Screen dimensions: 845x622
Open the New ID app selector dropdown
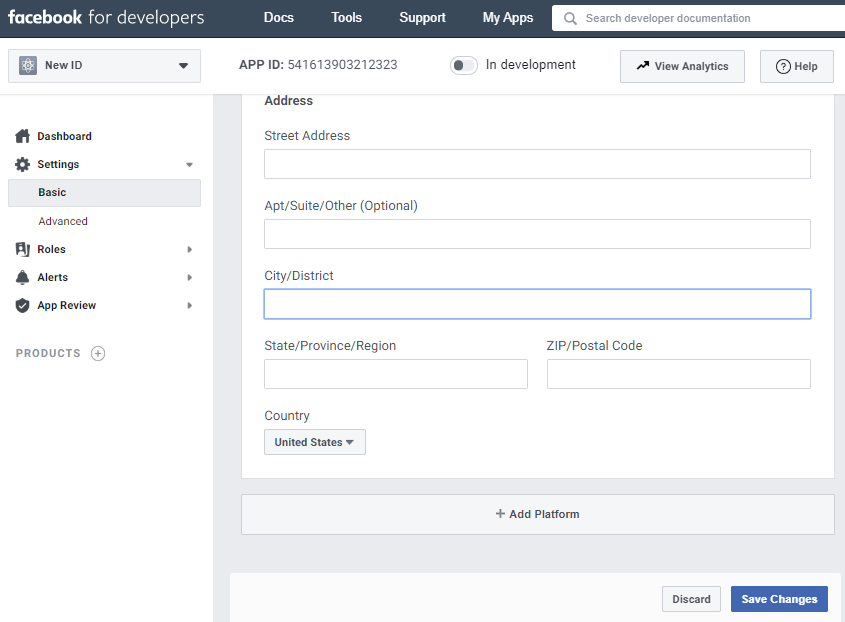tap(105, 66)
